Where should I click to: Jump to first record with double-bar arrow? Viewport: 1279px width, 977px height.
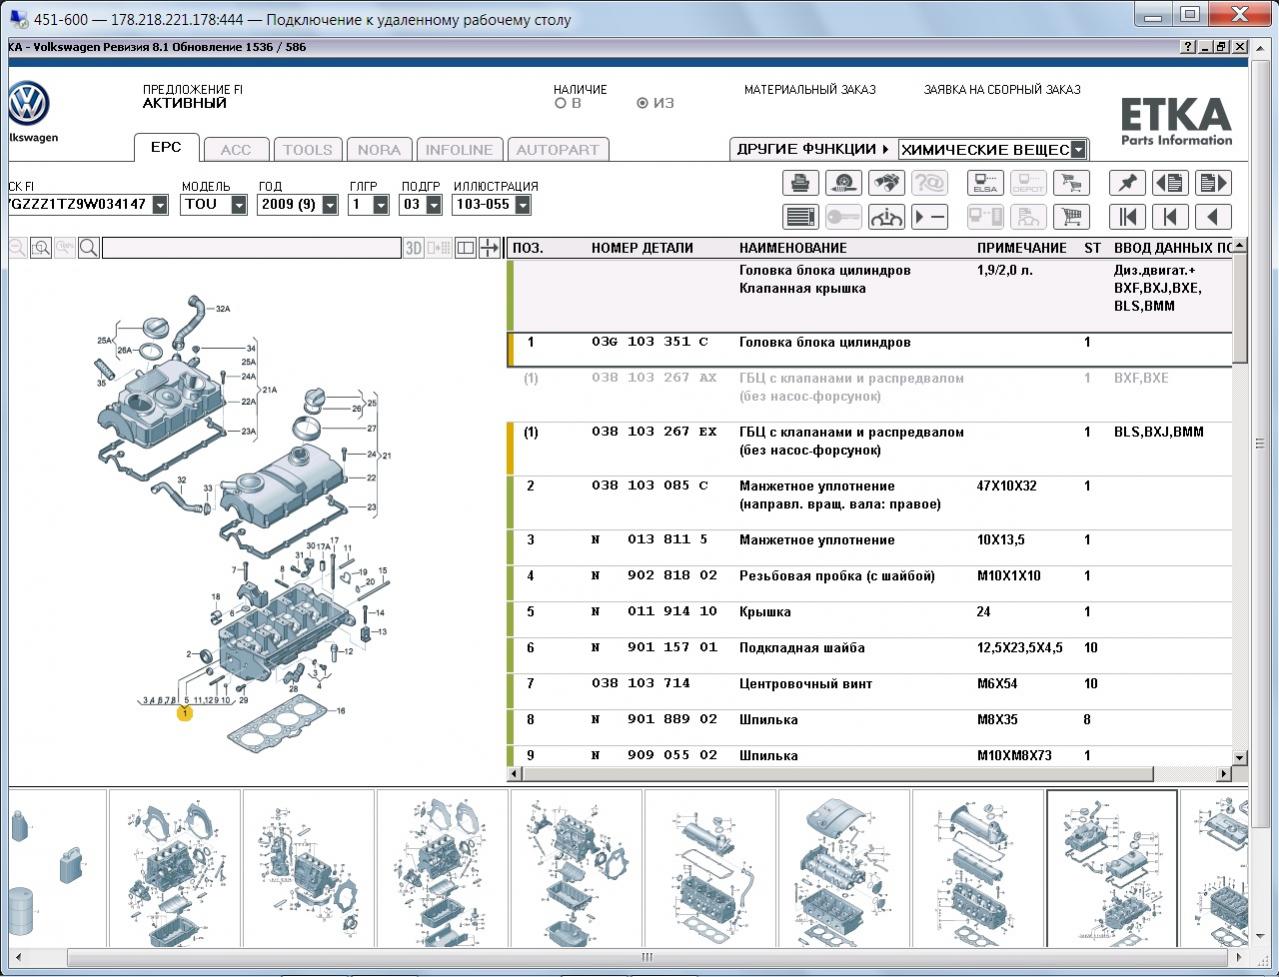pos(1127,217)
